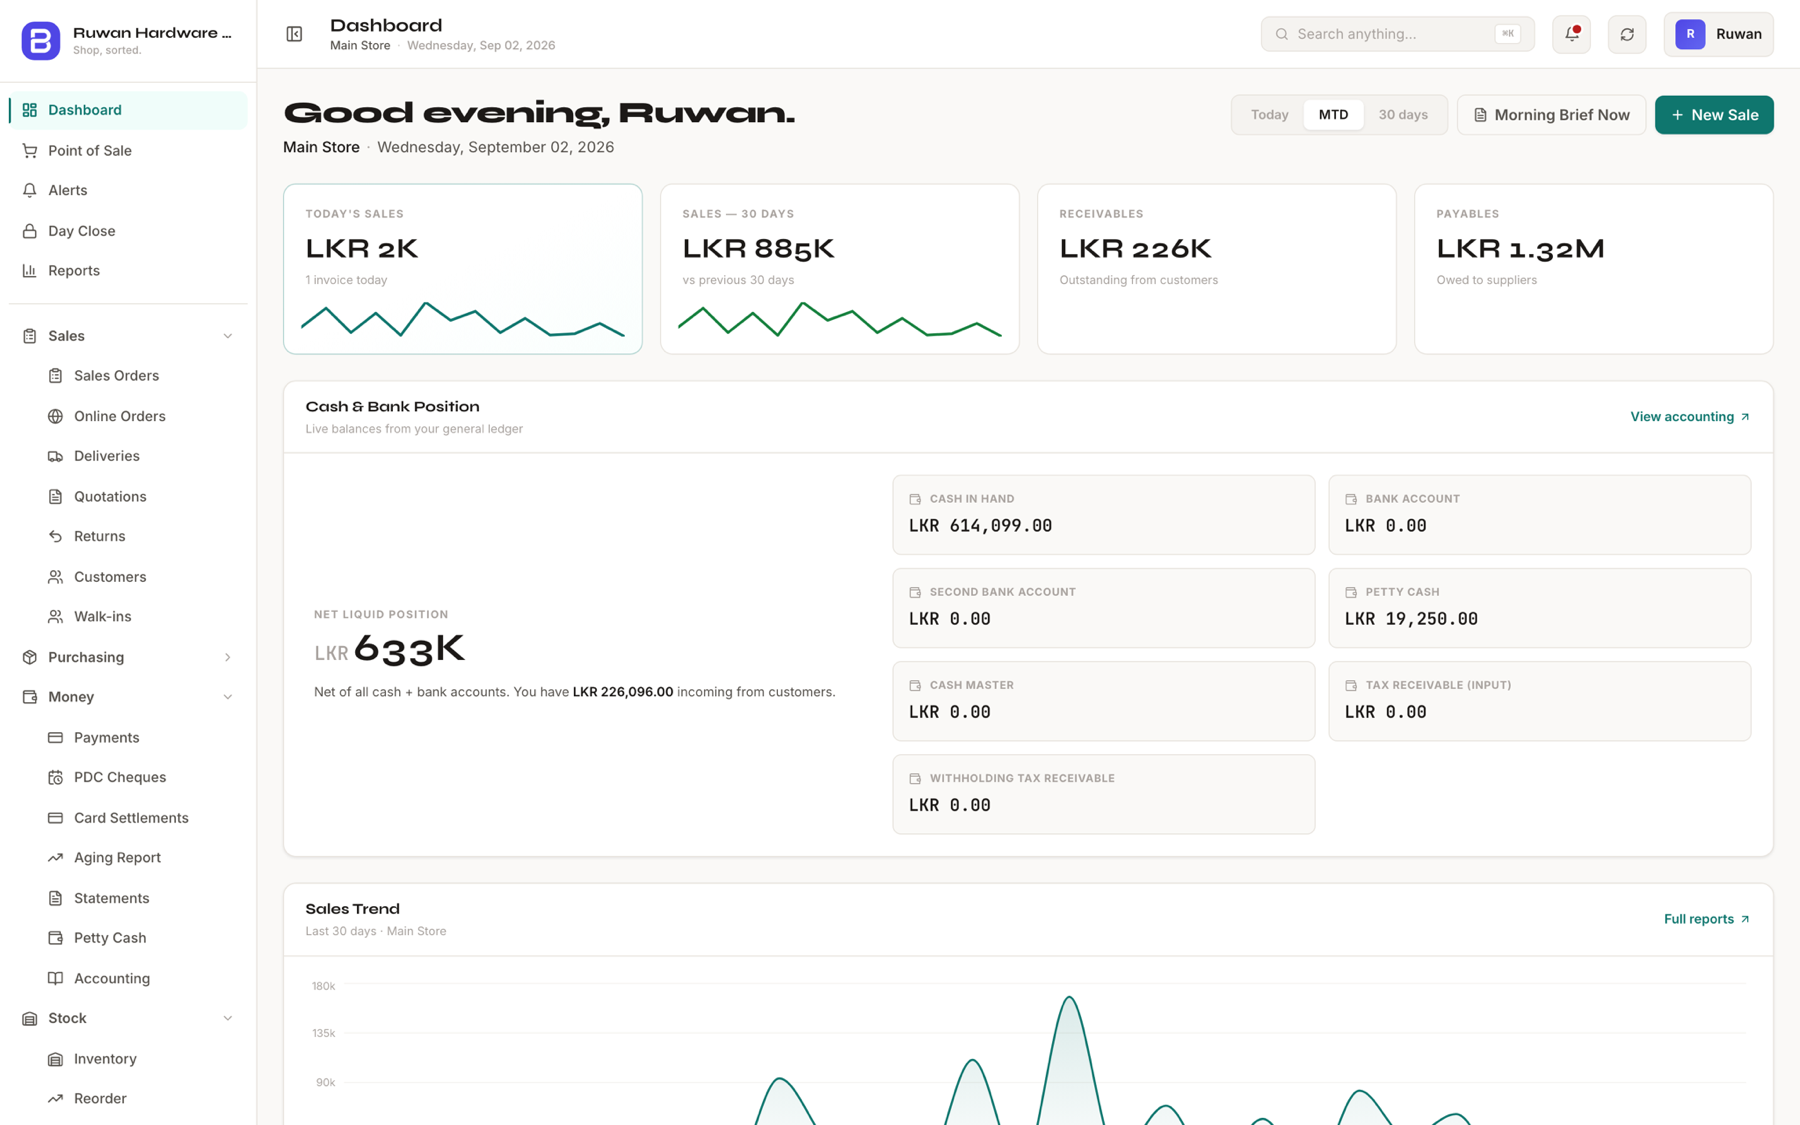This screenshot has width=1800, height=1125.
Task: Select the Bank Account tile
Action: coord(1540,515)
